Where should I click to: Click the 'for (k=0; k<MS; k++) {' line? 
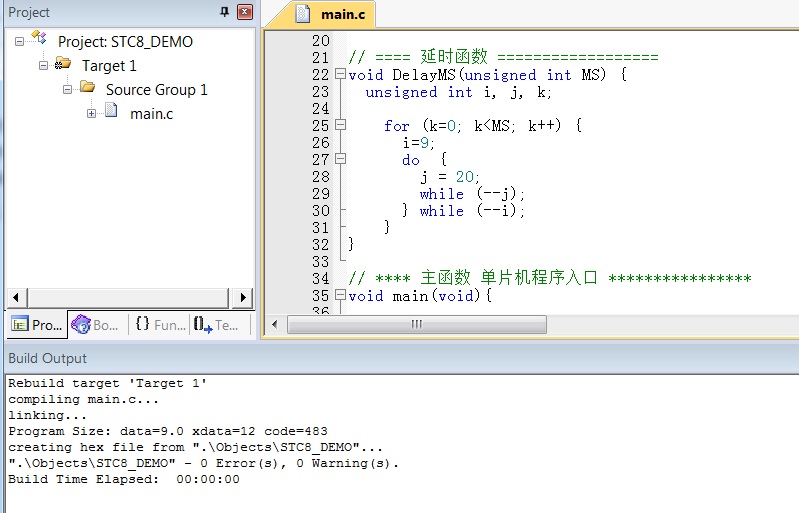tap(483, 125)
